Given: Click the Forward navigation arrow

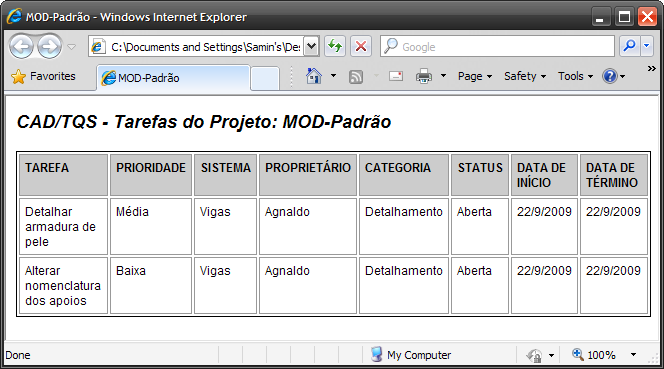Looking at the screenshot, I should click(50, 46).
